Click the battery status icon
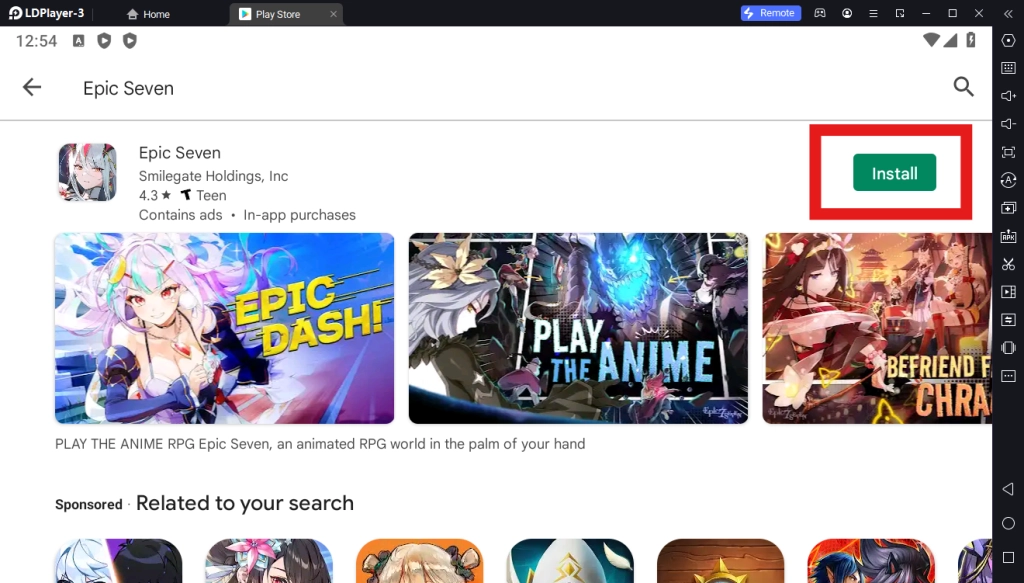Image resolution: width=1024 pixels, height=583 pixels. click(x=971, y=40)
